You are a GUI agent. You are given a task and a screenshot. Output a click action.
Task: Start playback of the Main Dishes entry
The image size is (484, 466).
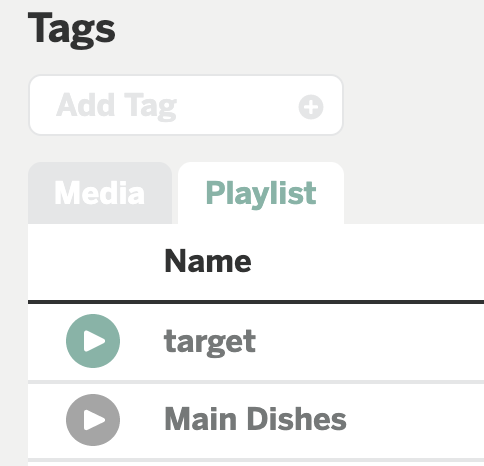pyautogui.click(x=93, y=420)
